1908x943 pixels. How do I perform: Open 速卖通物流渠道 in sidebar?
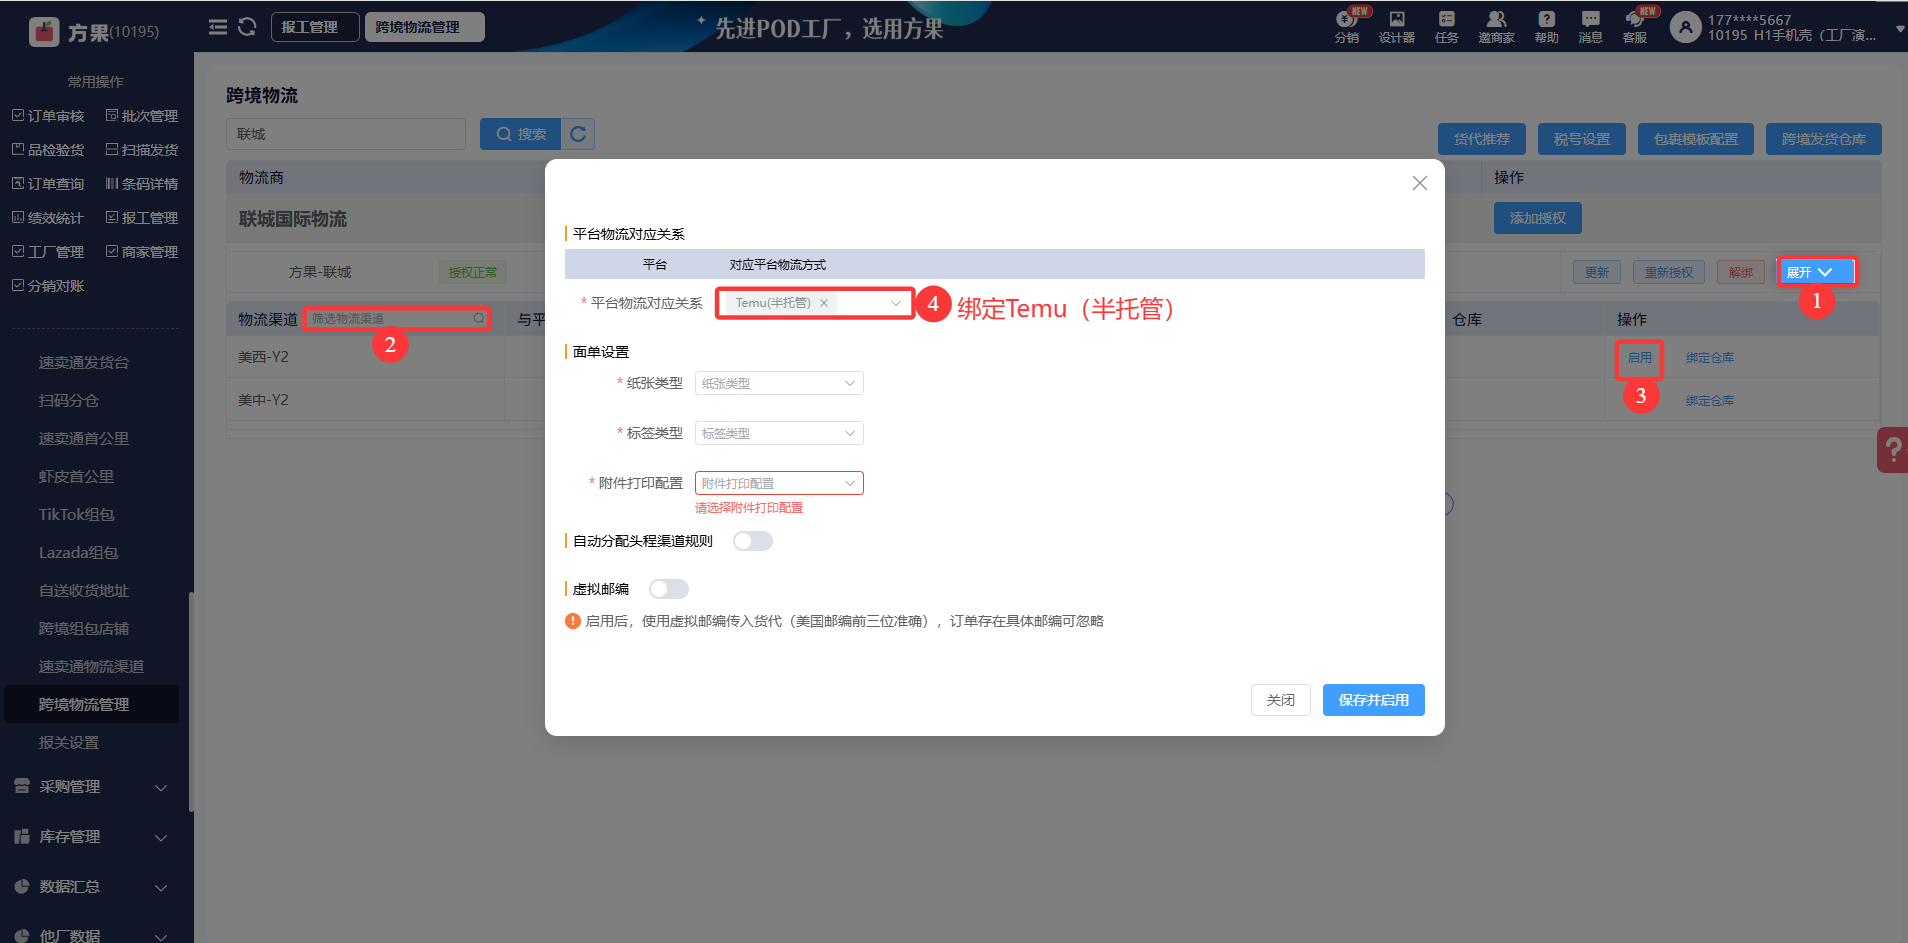[91, 667]
